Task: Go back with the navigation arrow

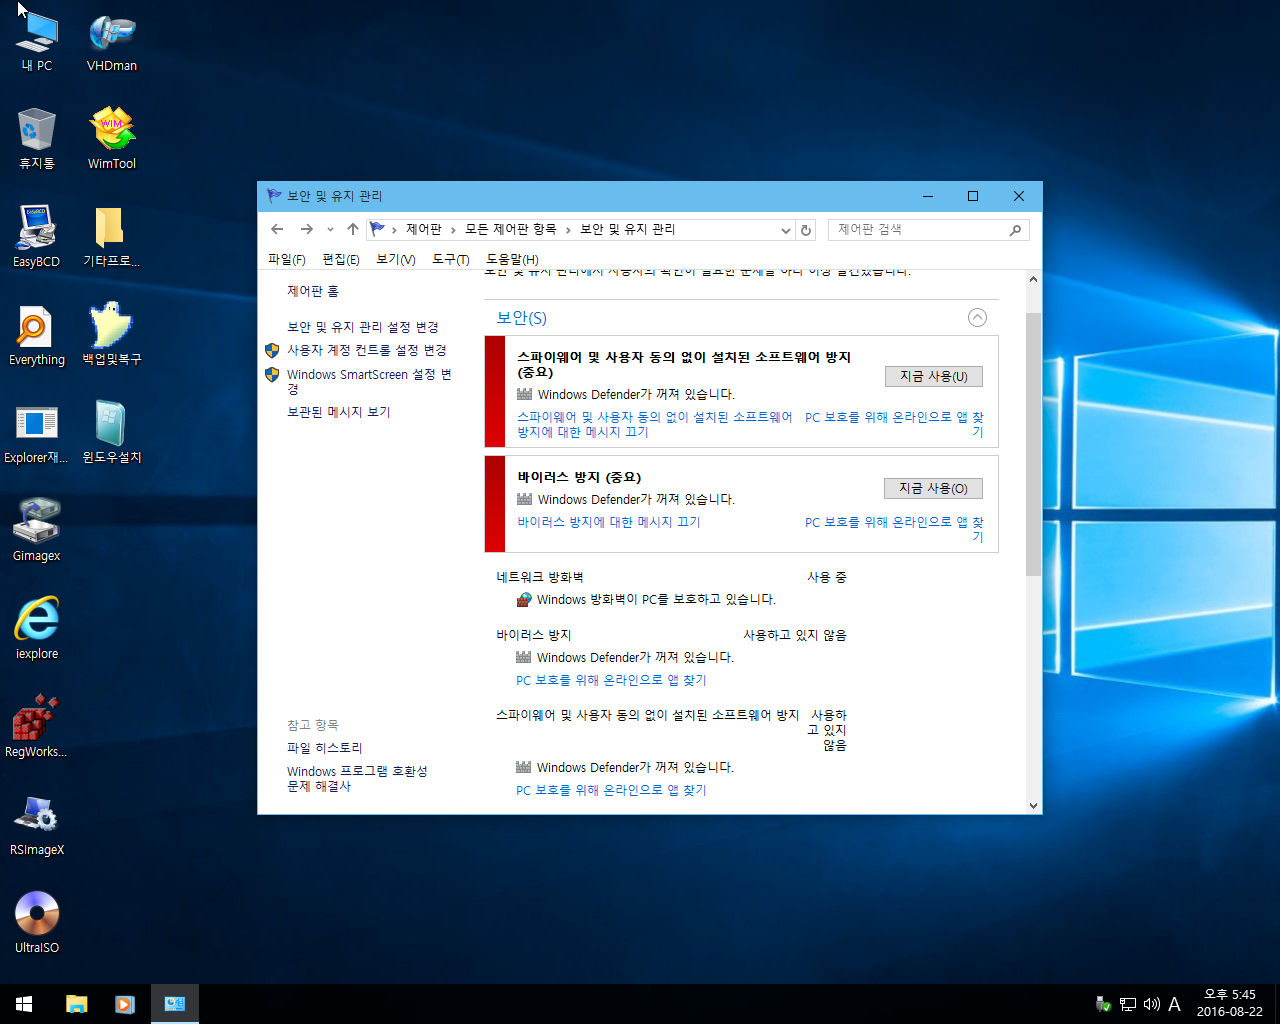Action: tap(278, 229)
